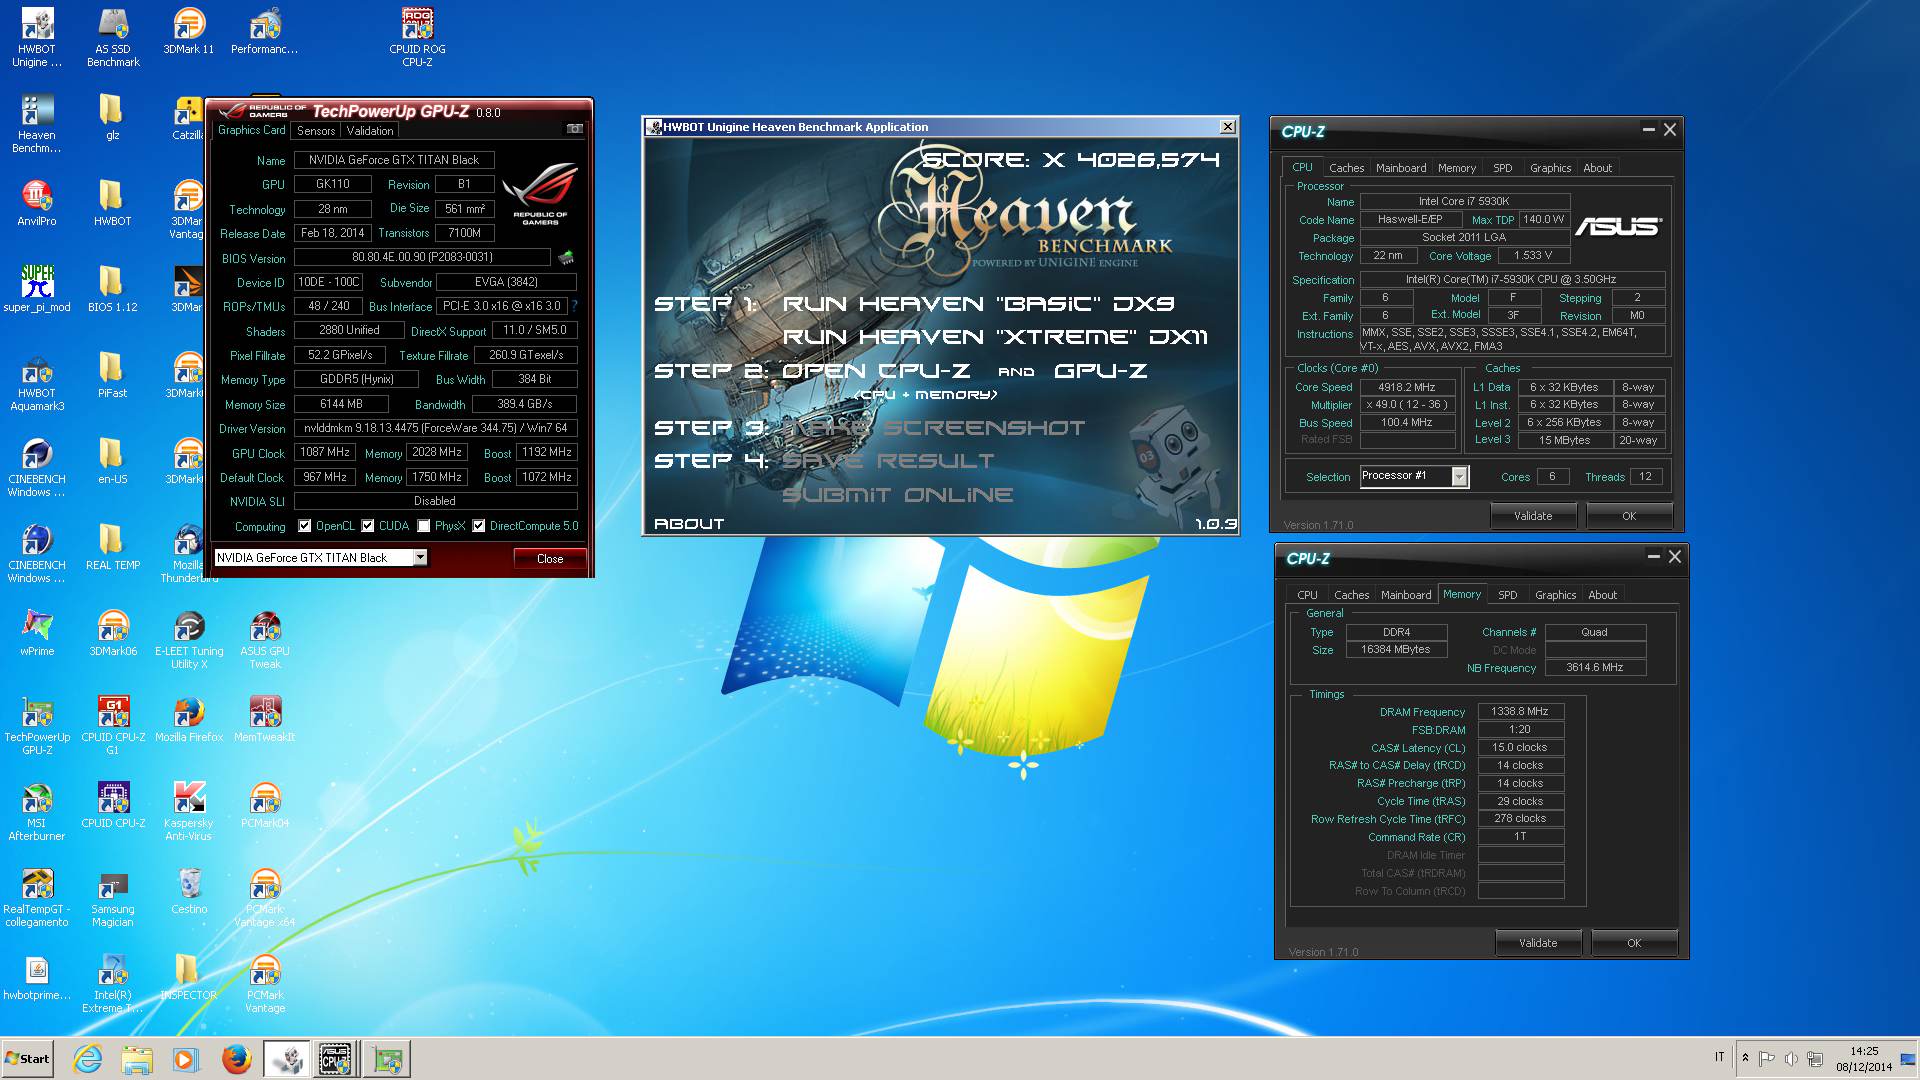Click the GPU-Z screenshot camera icon

coord(574,129)
